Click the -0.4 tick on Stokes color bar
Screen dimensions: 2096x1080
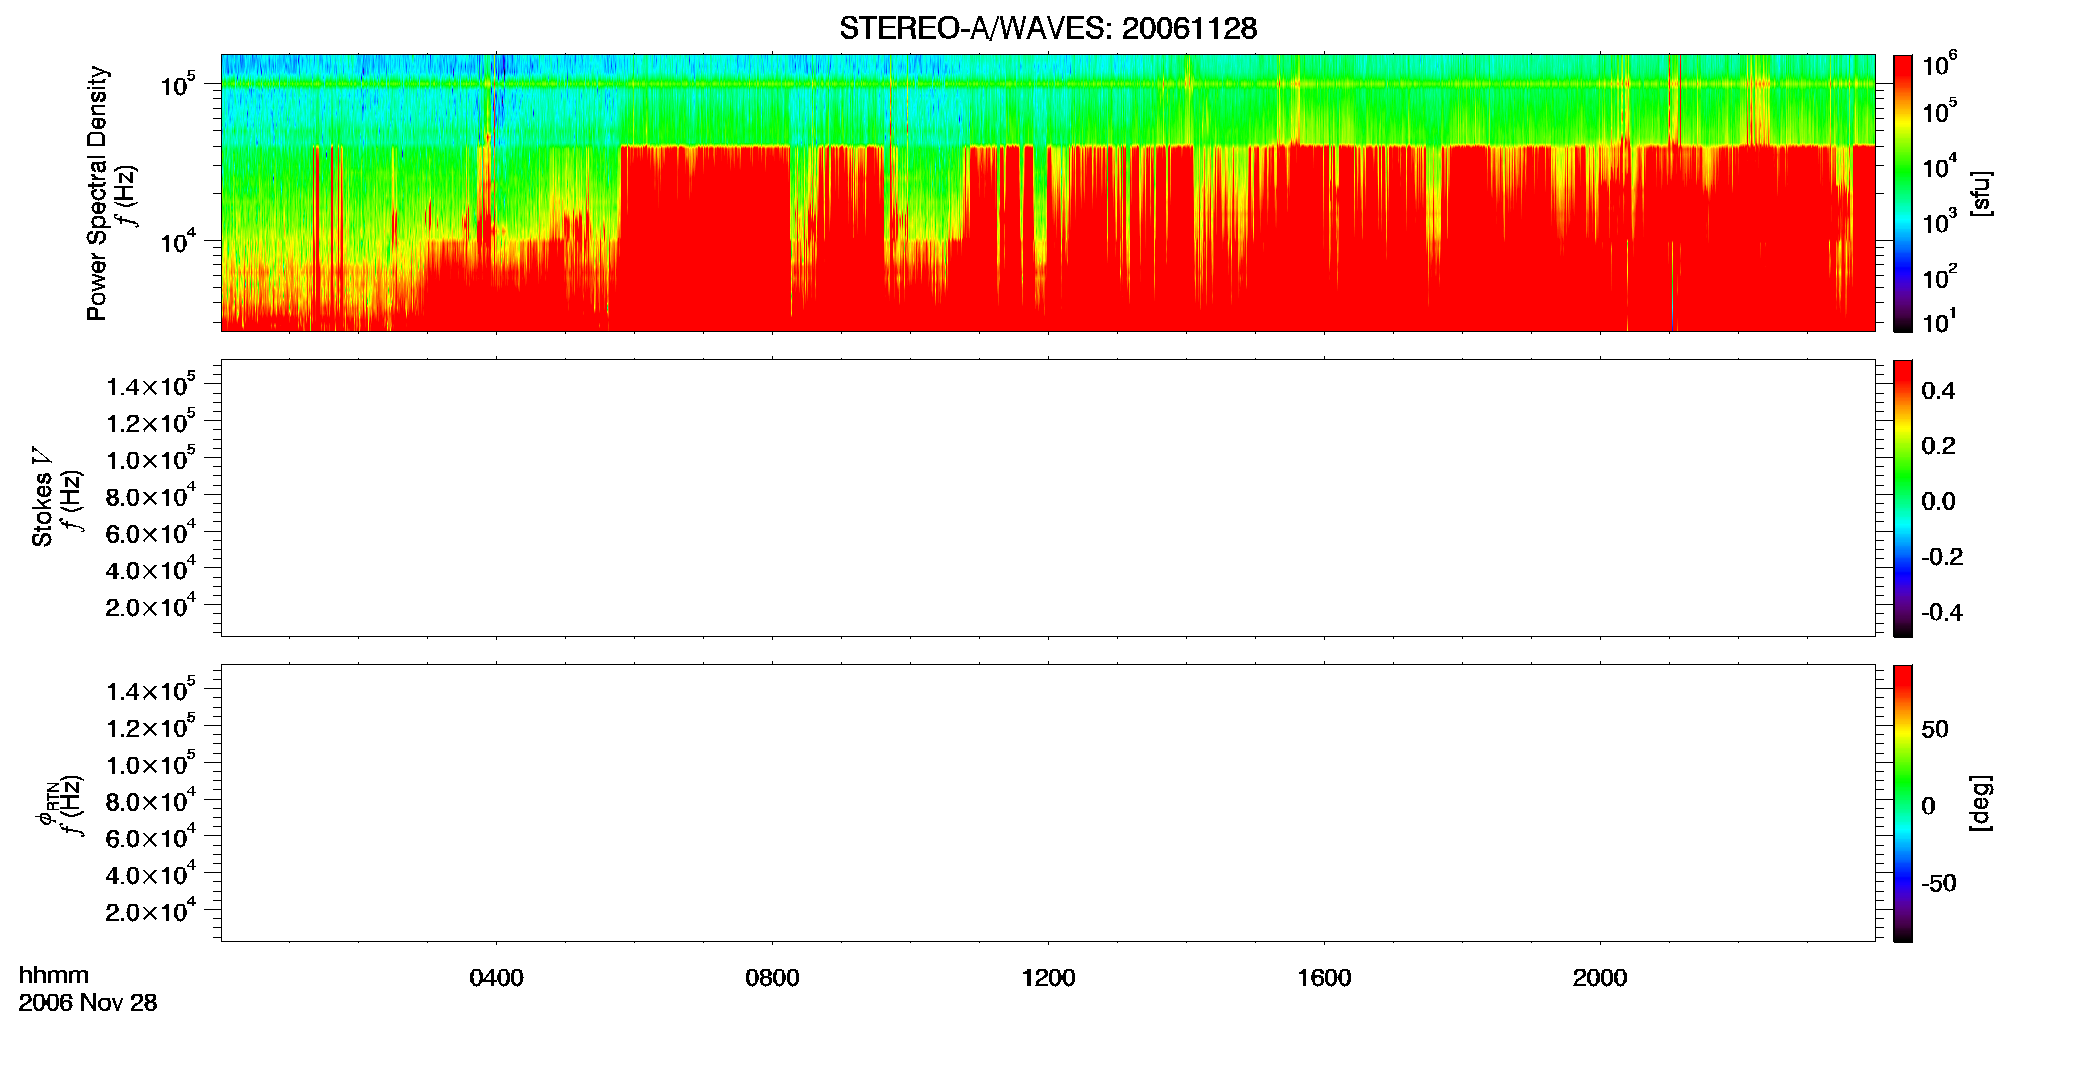(1942, 612)
